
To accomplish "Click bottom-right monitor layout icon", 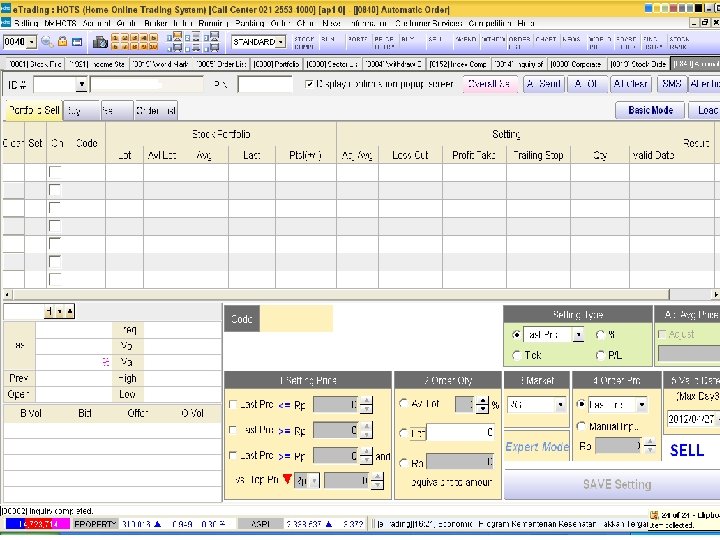I will click(212, 47).
